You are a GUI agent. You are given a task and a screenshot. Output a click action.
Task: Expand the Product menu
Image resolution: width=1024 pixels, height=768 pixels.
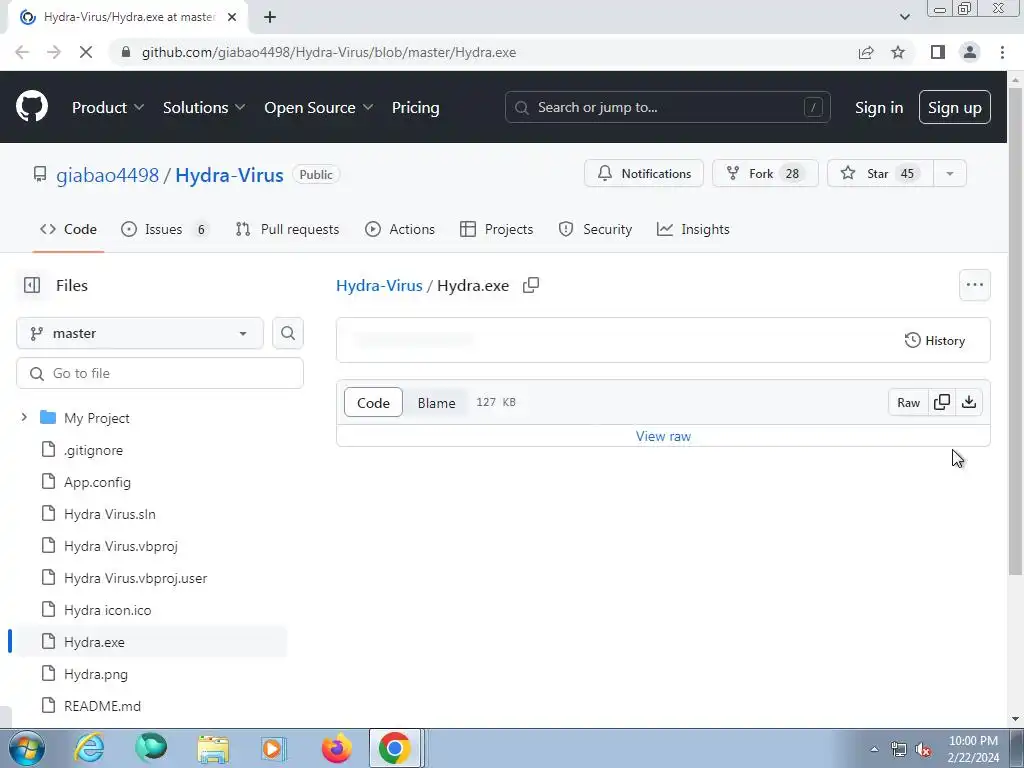point(108,107)
